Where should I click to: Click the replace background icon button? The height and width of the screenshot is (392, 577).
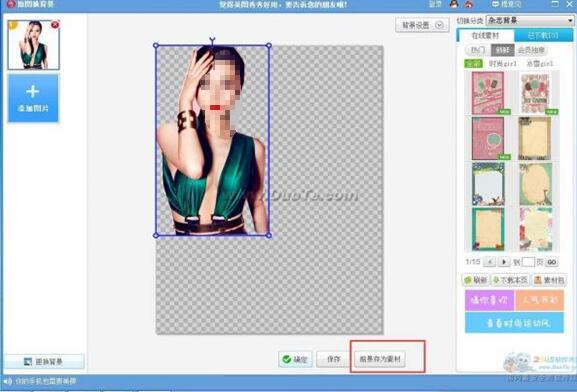(44, 361)
